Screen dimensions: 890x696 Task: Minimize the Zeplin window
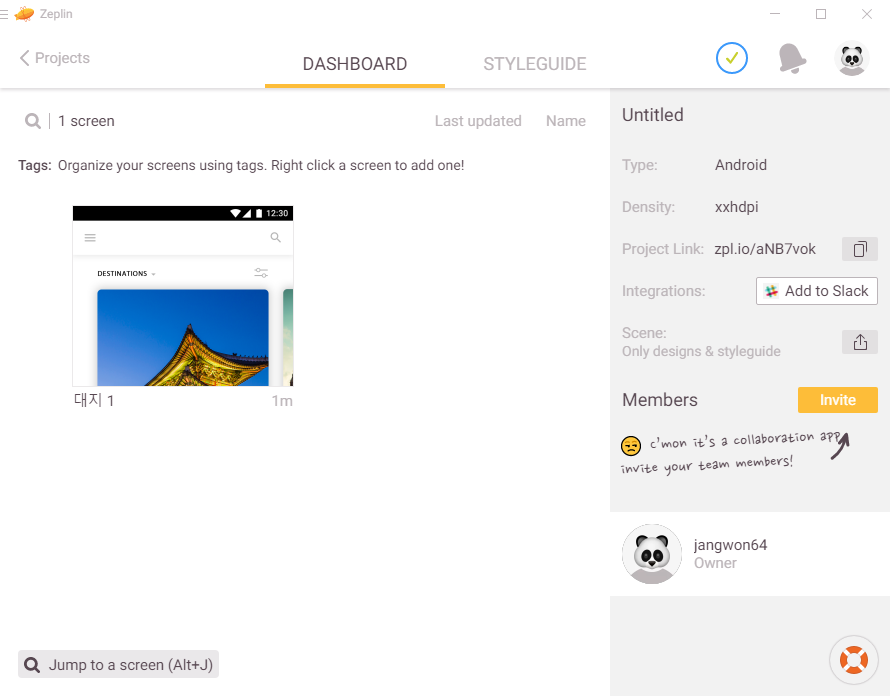(775, 14)
